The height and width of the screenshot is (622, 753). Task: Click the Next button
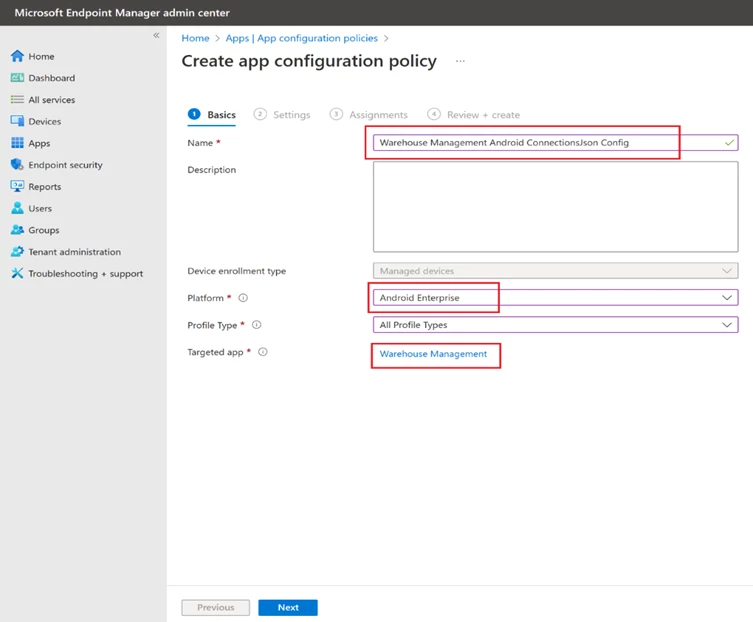(288, 608)
